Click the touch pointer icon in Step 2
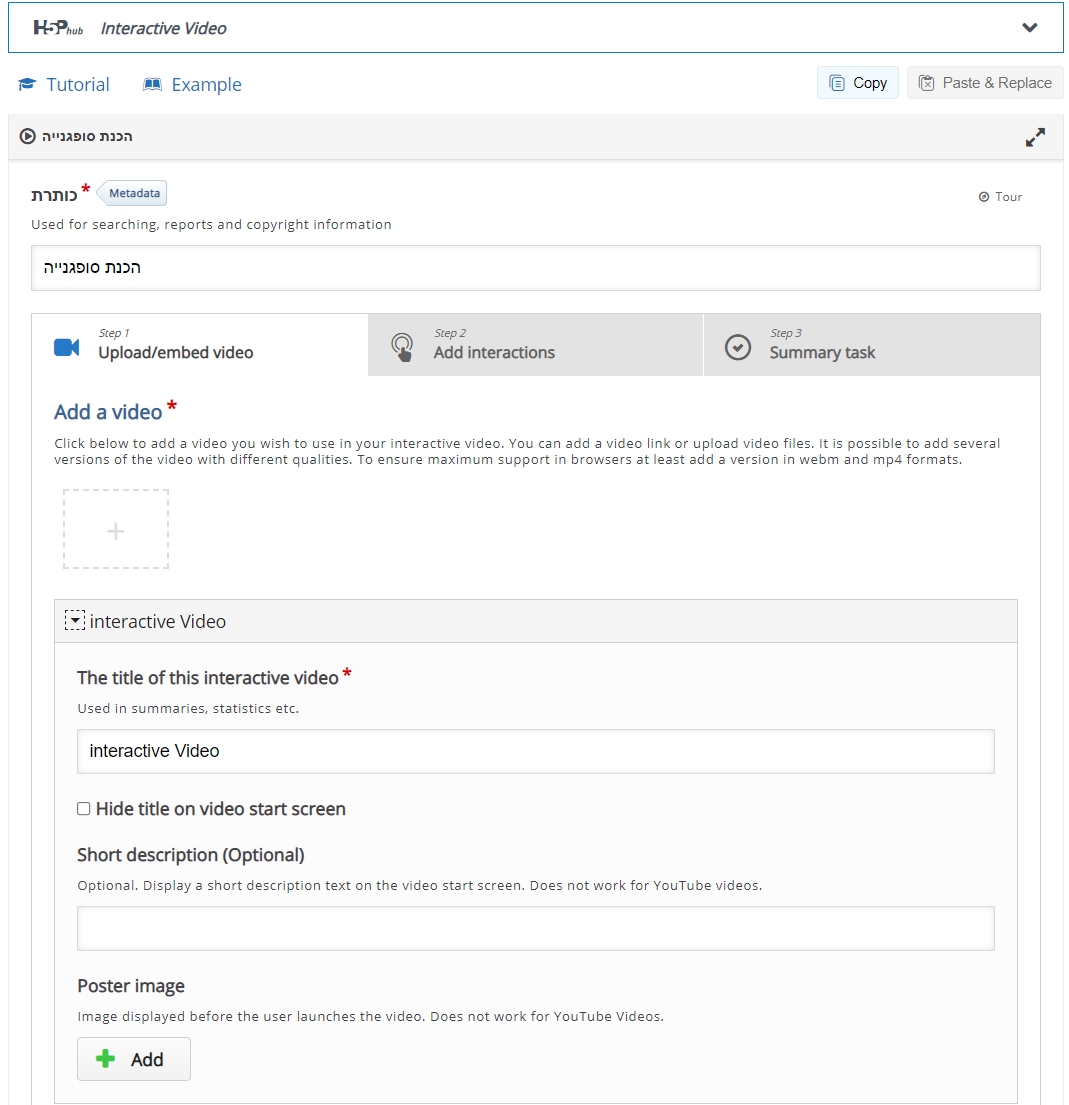 pyautogui.click(x=402, y=347)
